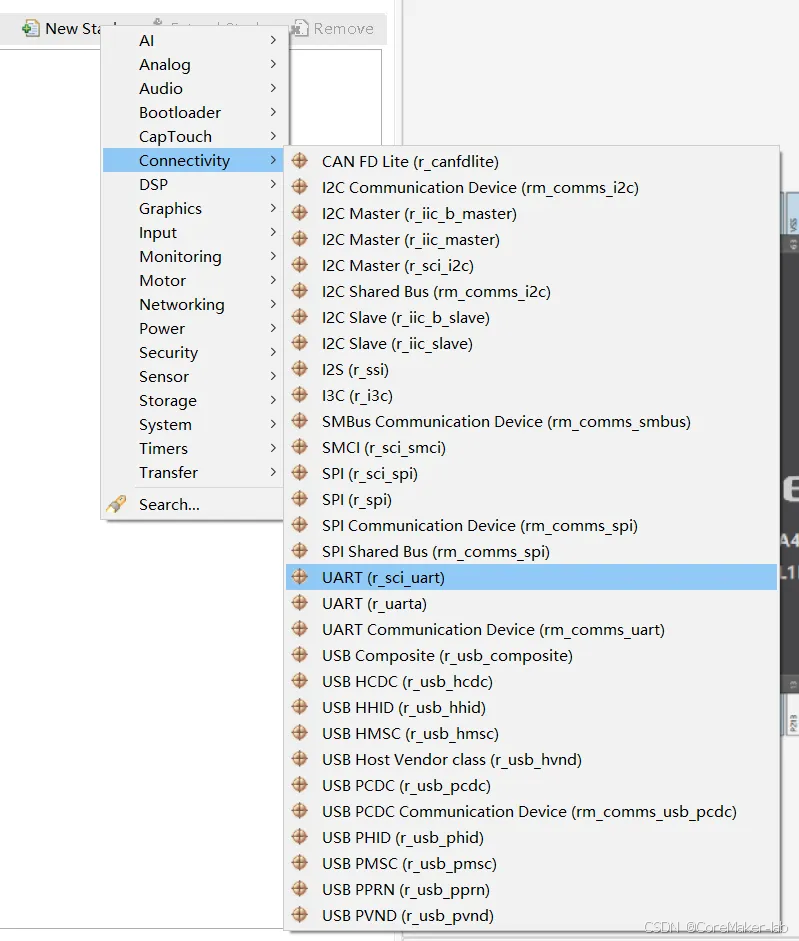The height and width of the screenshot is (941, 799).
Task: Click the UART r_uarta module icon
Action: click(300, 603)
